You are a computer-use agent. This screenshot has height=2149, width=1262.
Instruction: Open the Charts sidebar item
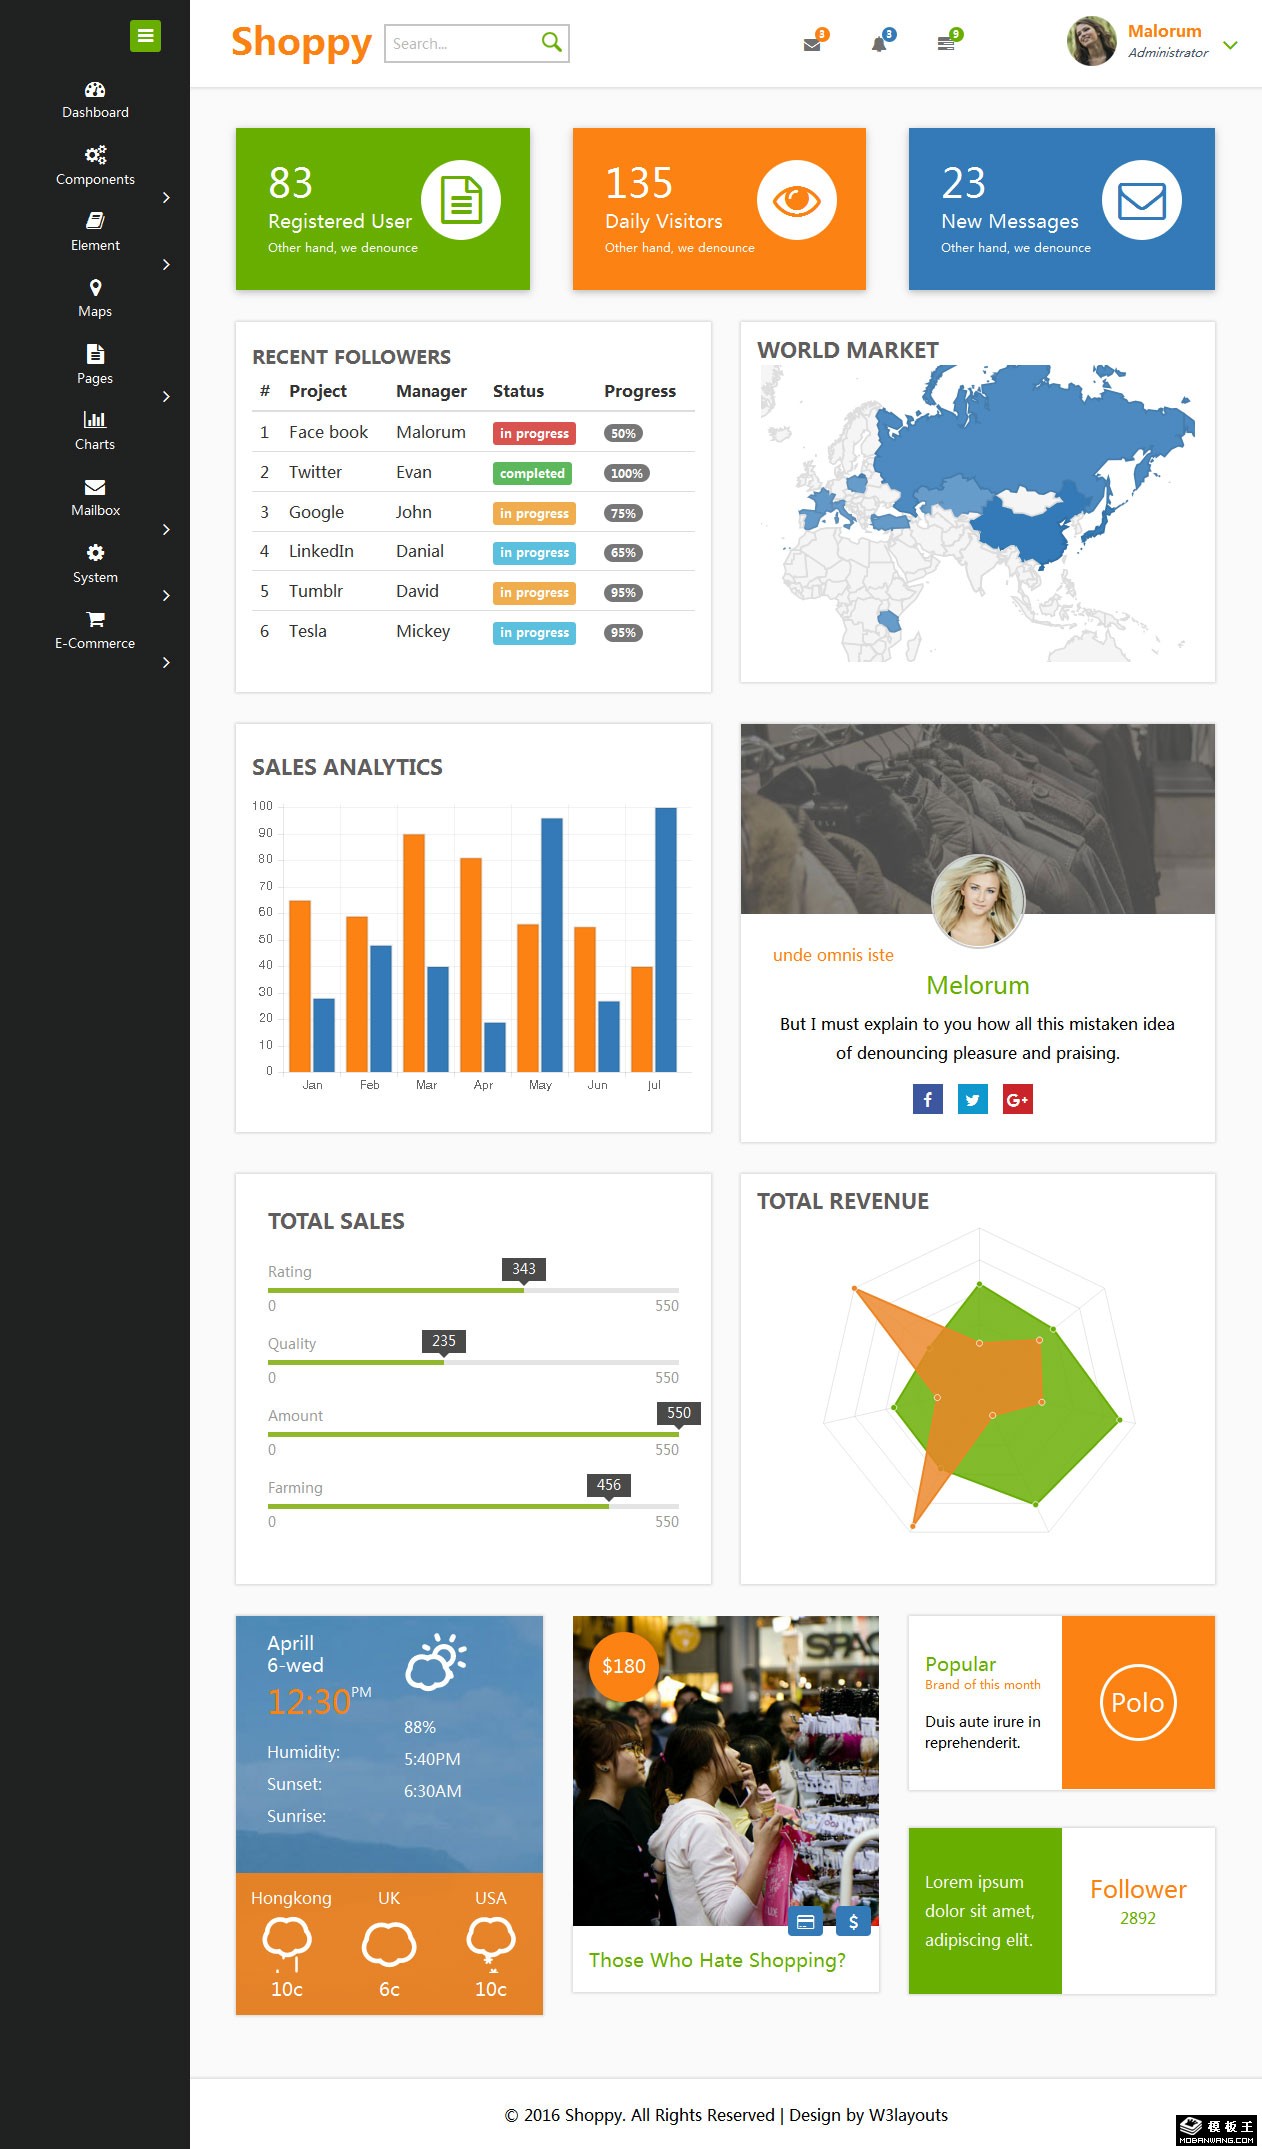pos(95,430)
